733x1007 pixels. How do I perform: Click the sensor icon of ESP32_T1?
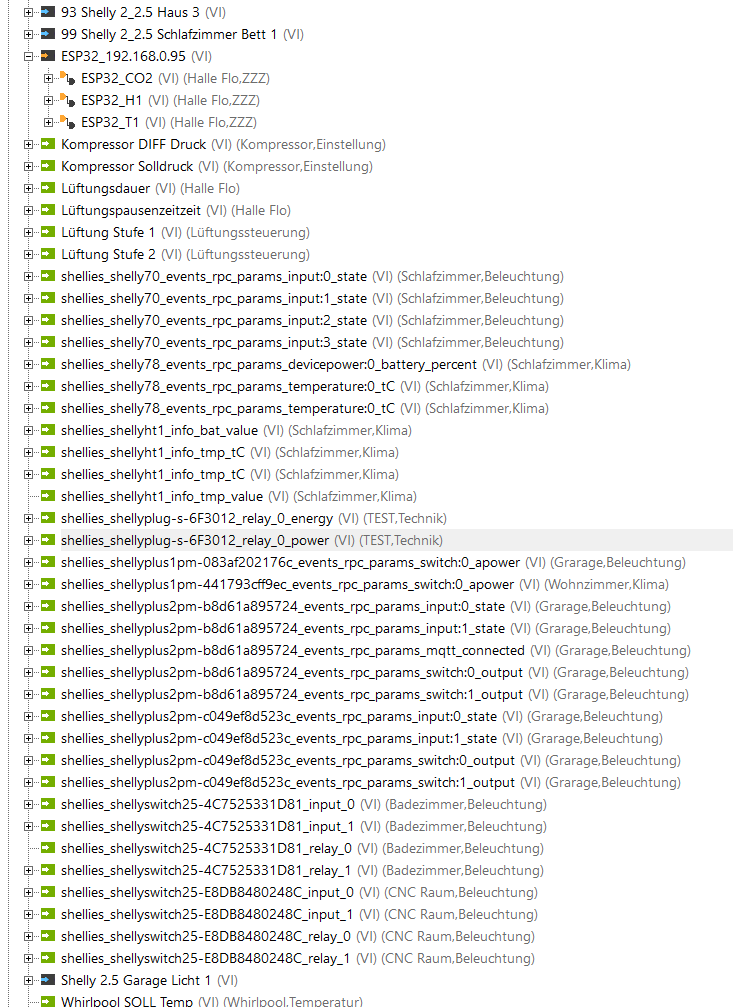(x=68, y=122)
